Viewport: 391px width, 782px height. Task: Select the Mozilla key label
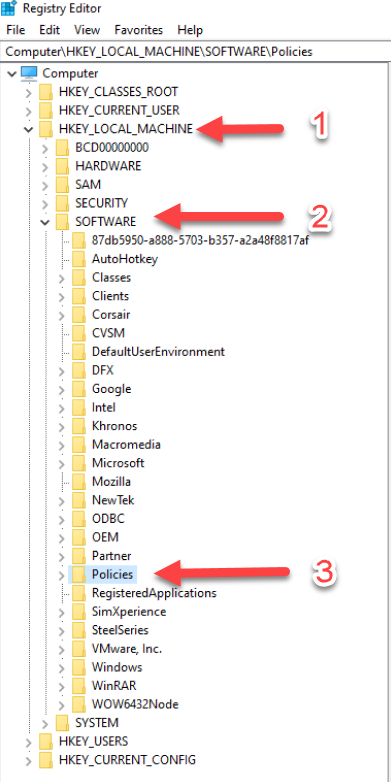111,482
